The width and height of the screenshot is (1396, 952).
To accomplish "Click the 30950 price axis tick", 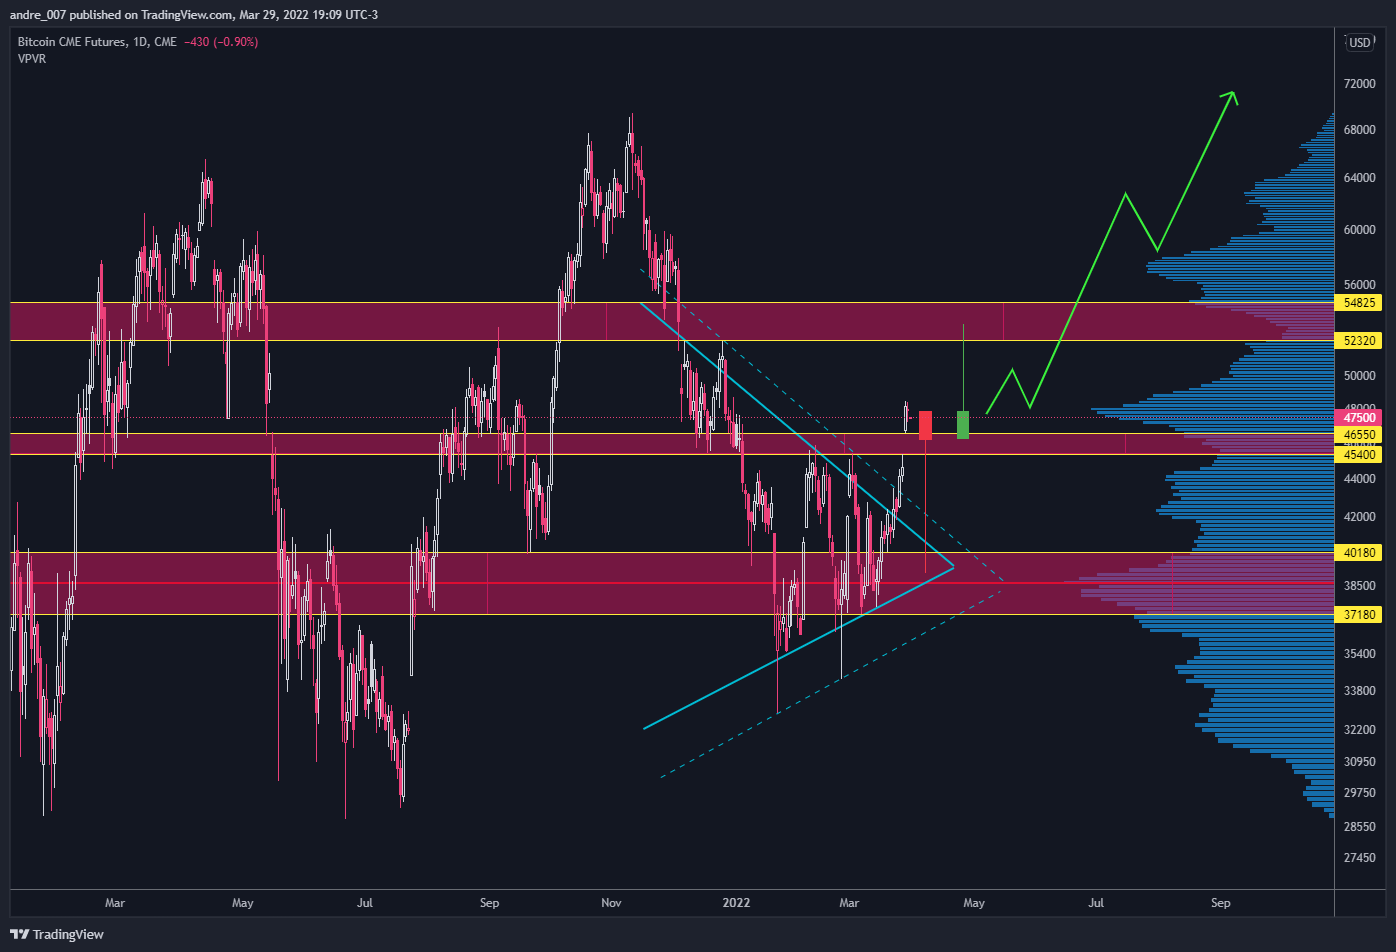I will coord(1360,762).
